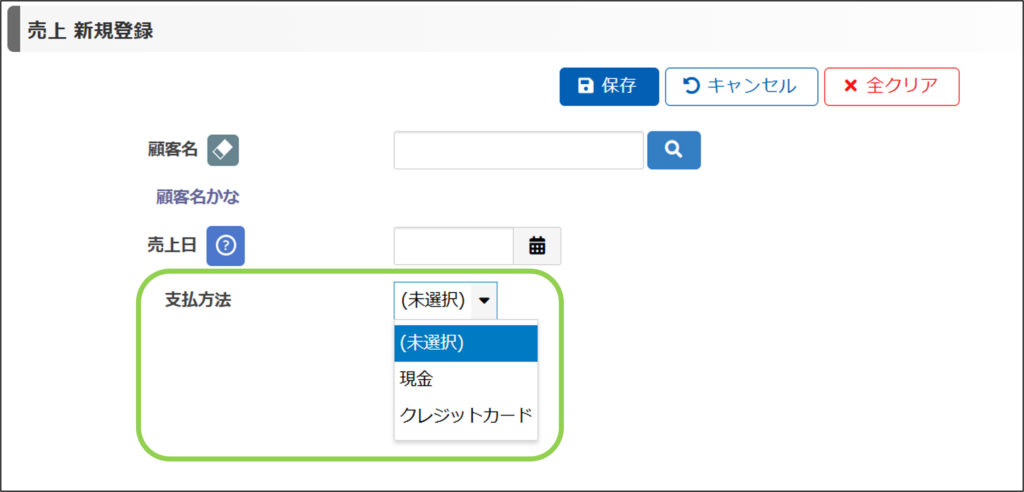Viewport: 1024px width, 492px height.
Task: Open the calendar date picker icon
Action: (x=537, y=245)
